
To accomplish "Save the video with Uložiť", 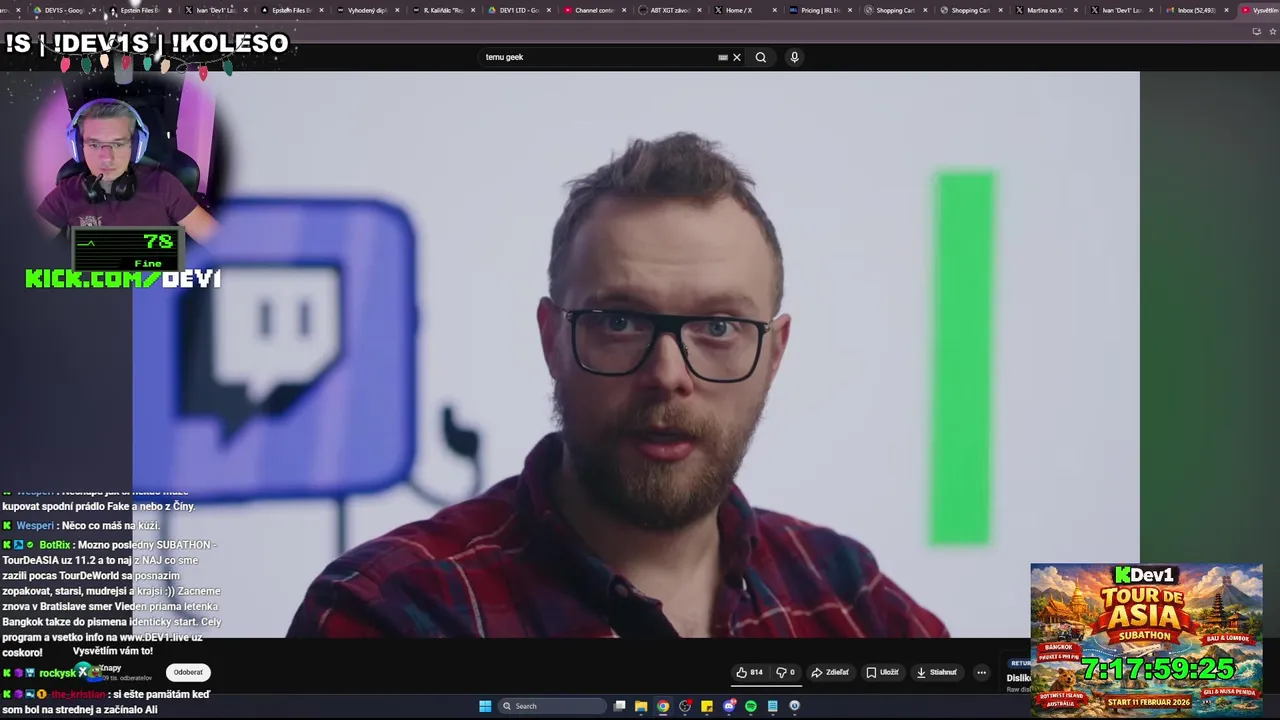I will 882,672.
